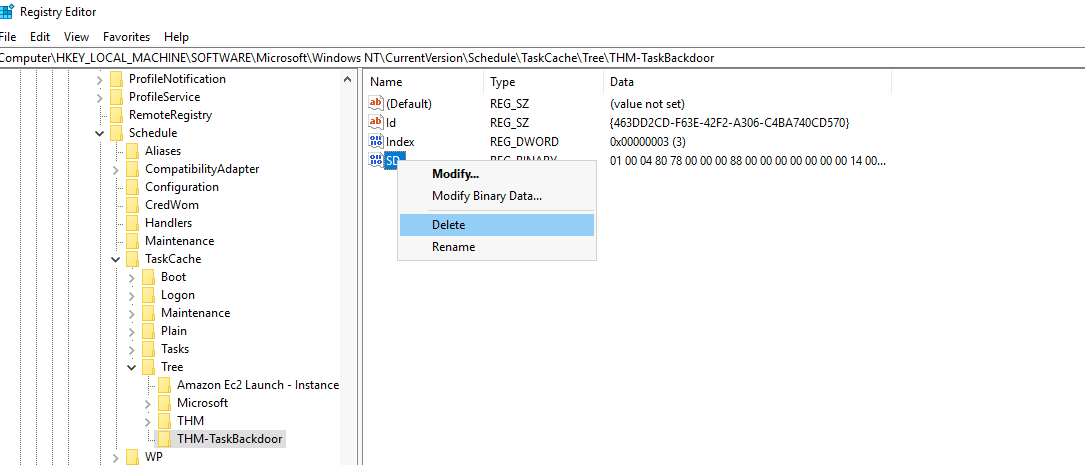Click the (Default) string value icon
1085x465 pixels.
(x=376, y=104)
